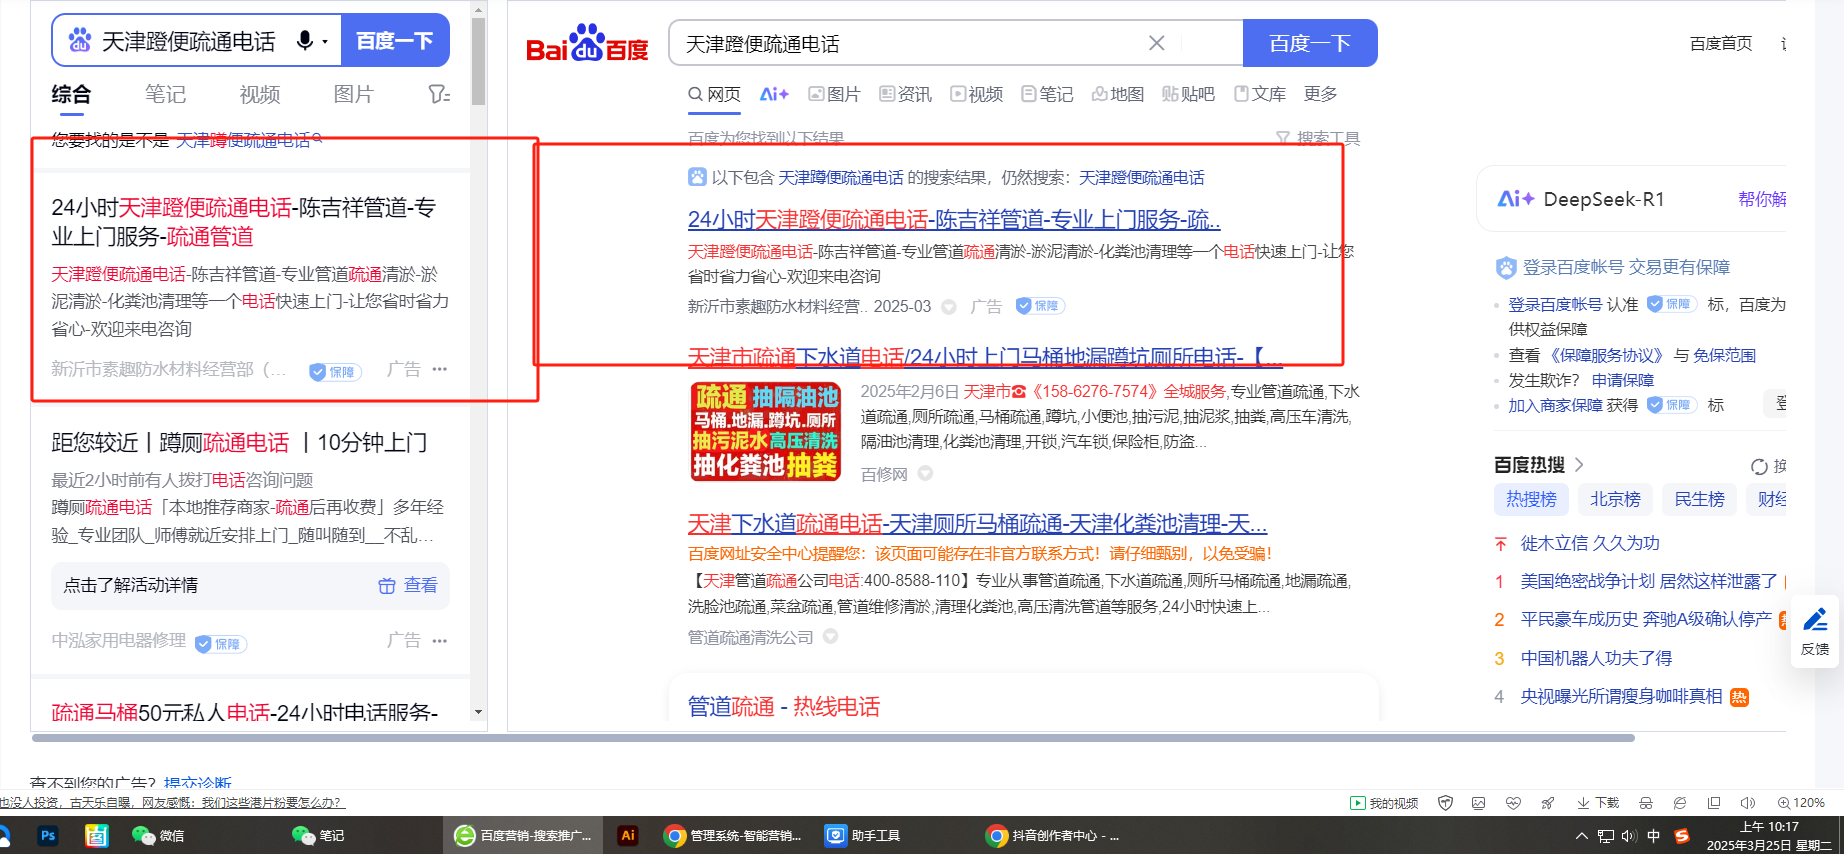Clear the search box with the X icon

point(1156,43)
